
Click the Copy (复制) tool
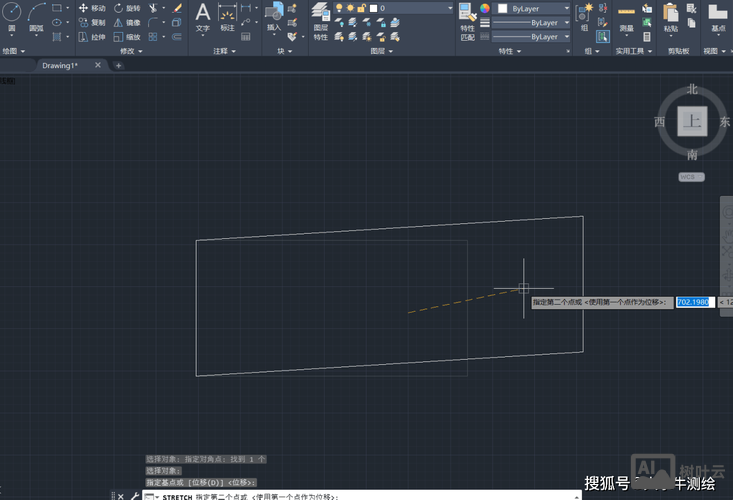click(x=91, y=22)
